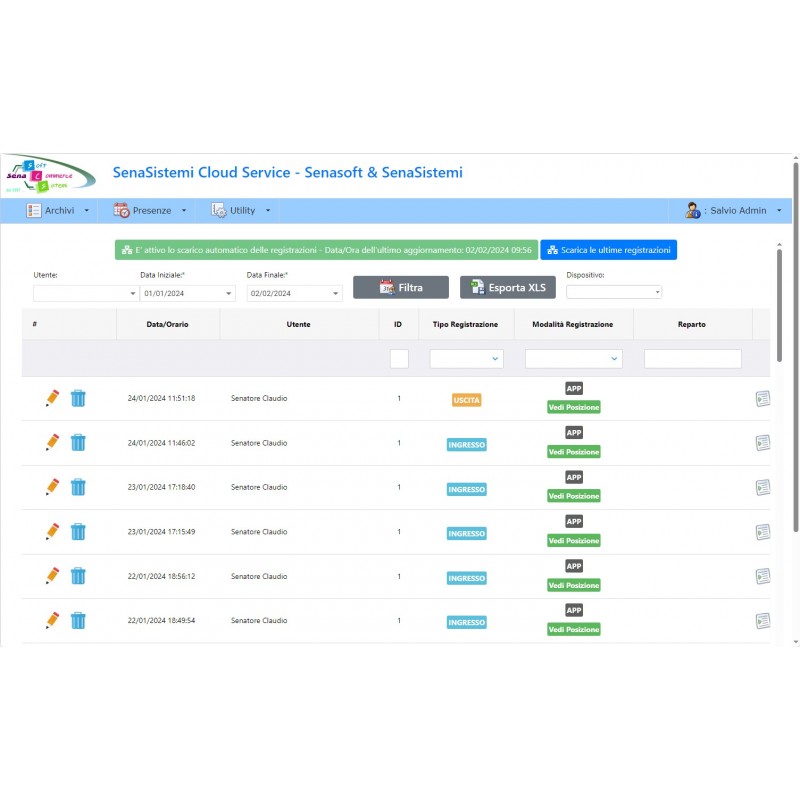Click the Presenze calendar clock icon
Viewport: 800px width, 800px height.
tap(121, 210)
